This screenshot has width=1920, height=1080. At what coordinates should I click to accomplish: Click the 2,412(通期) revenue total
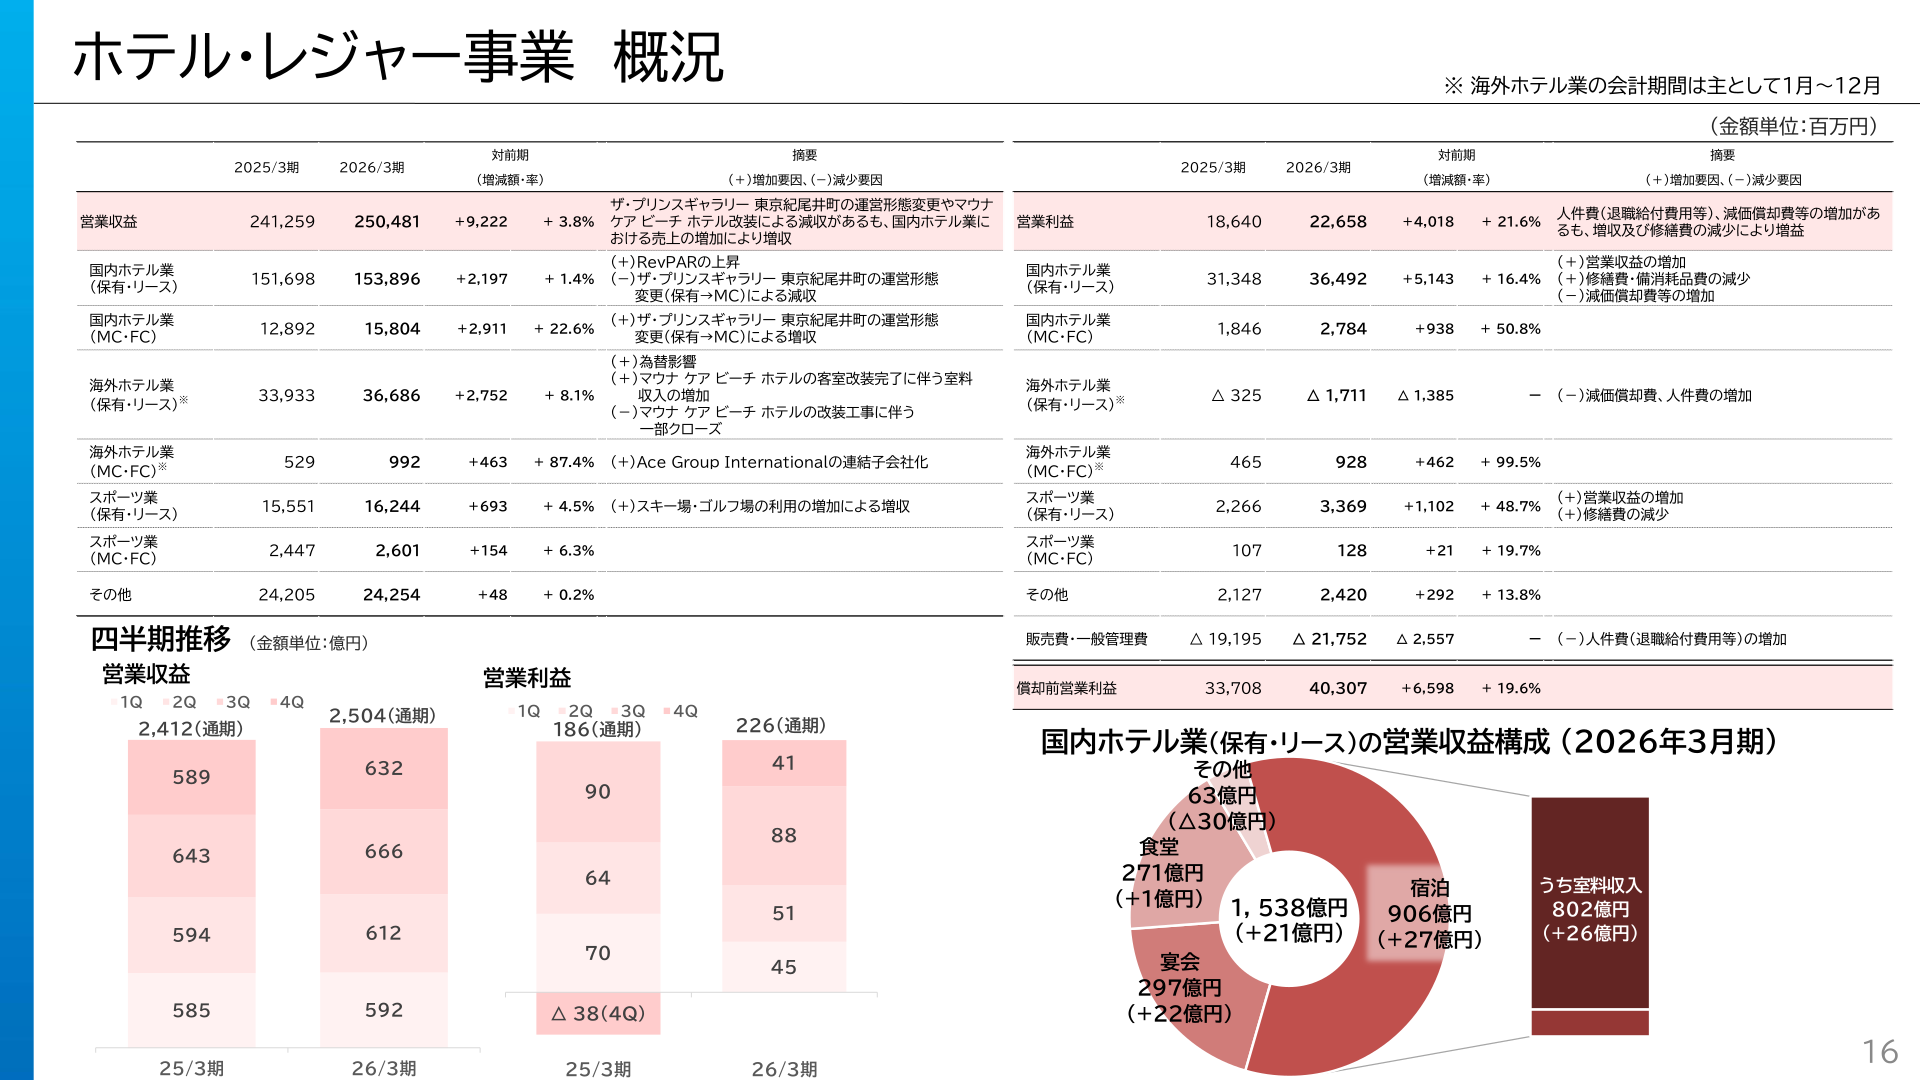click(x=191, y=728)
